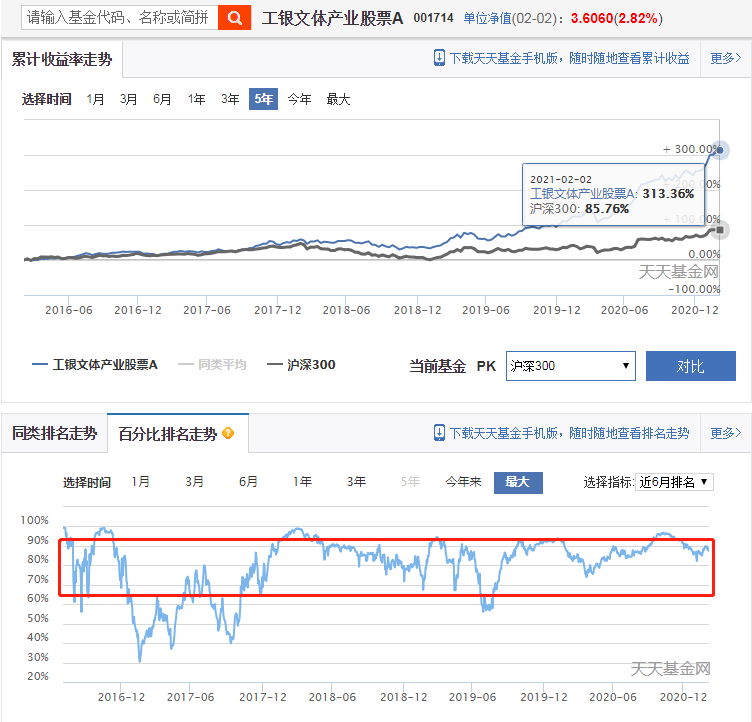Expand 更多 in the ranking panel

click(x=725, y=433)
